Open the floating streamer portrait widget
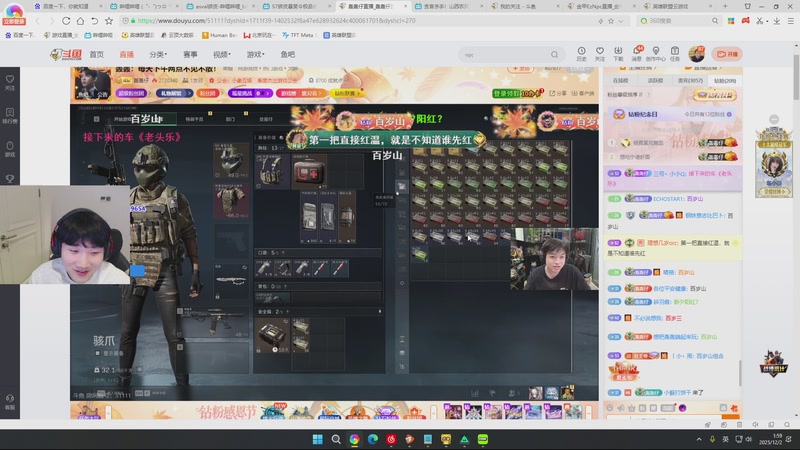 point(773,163)
